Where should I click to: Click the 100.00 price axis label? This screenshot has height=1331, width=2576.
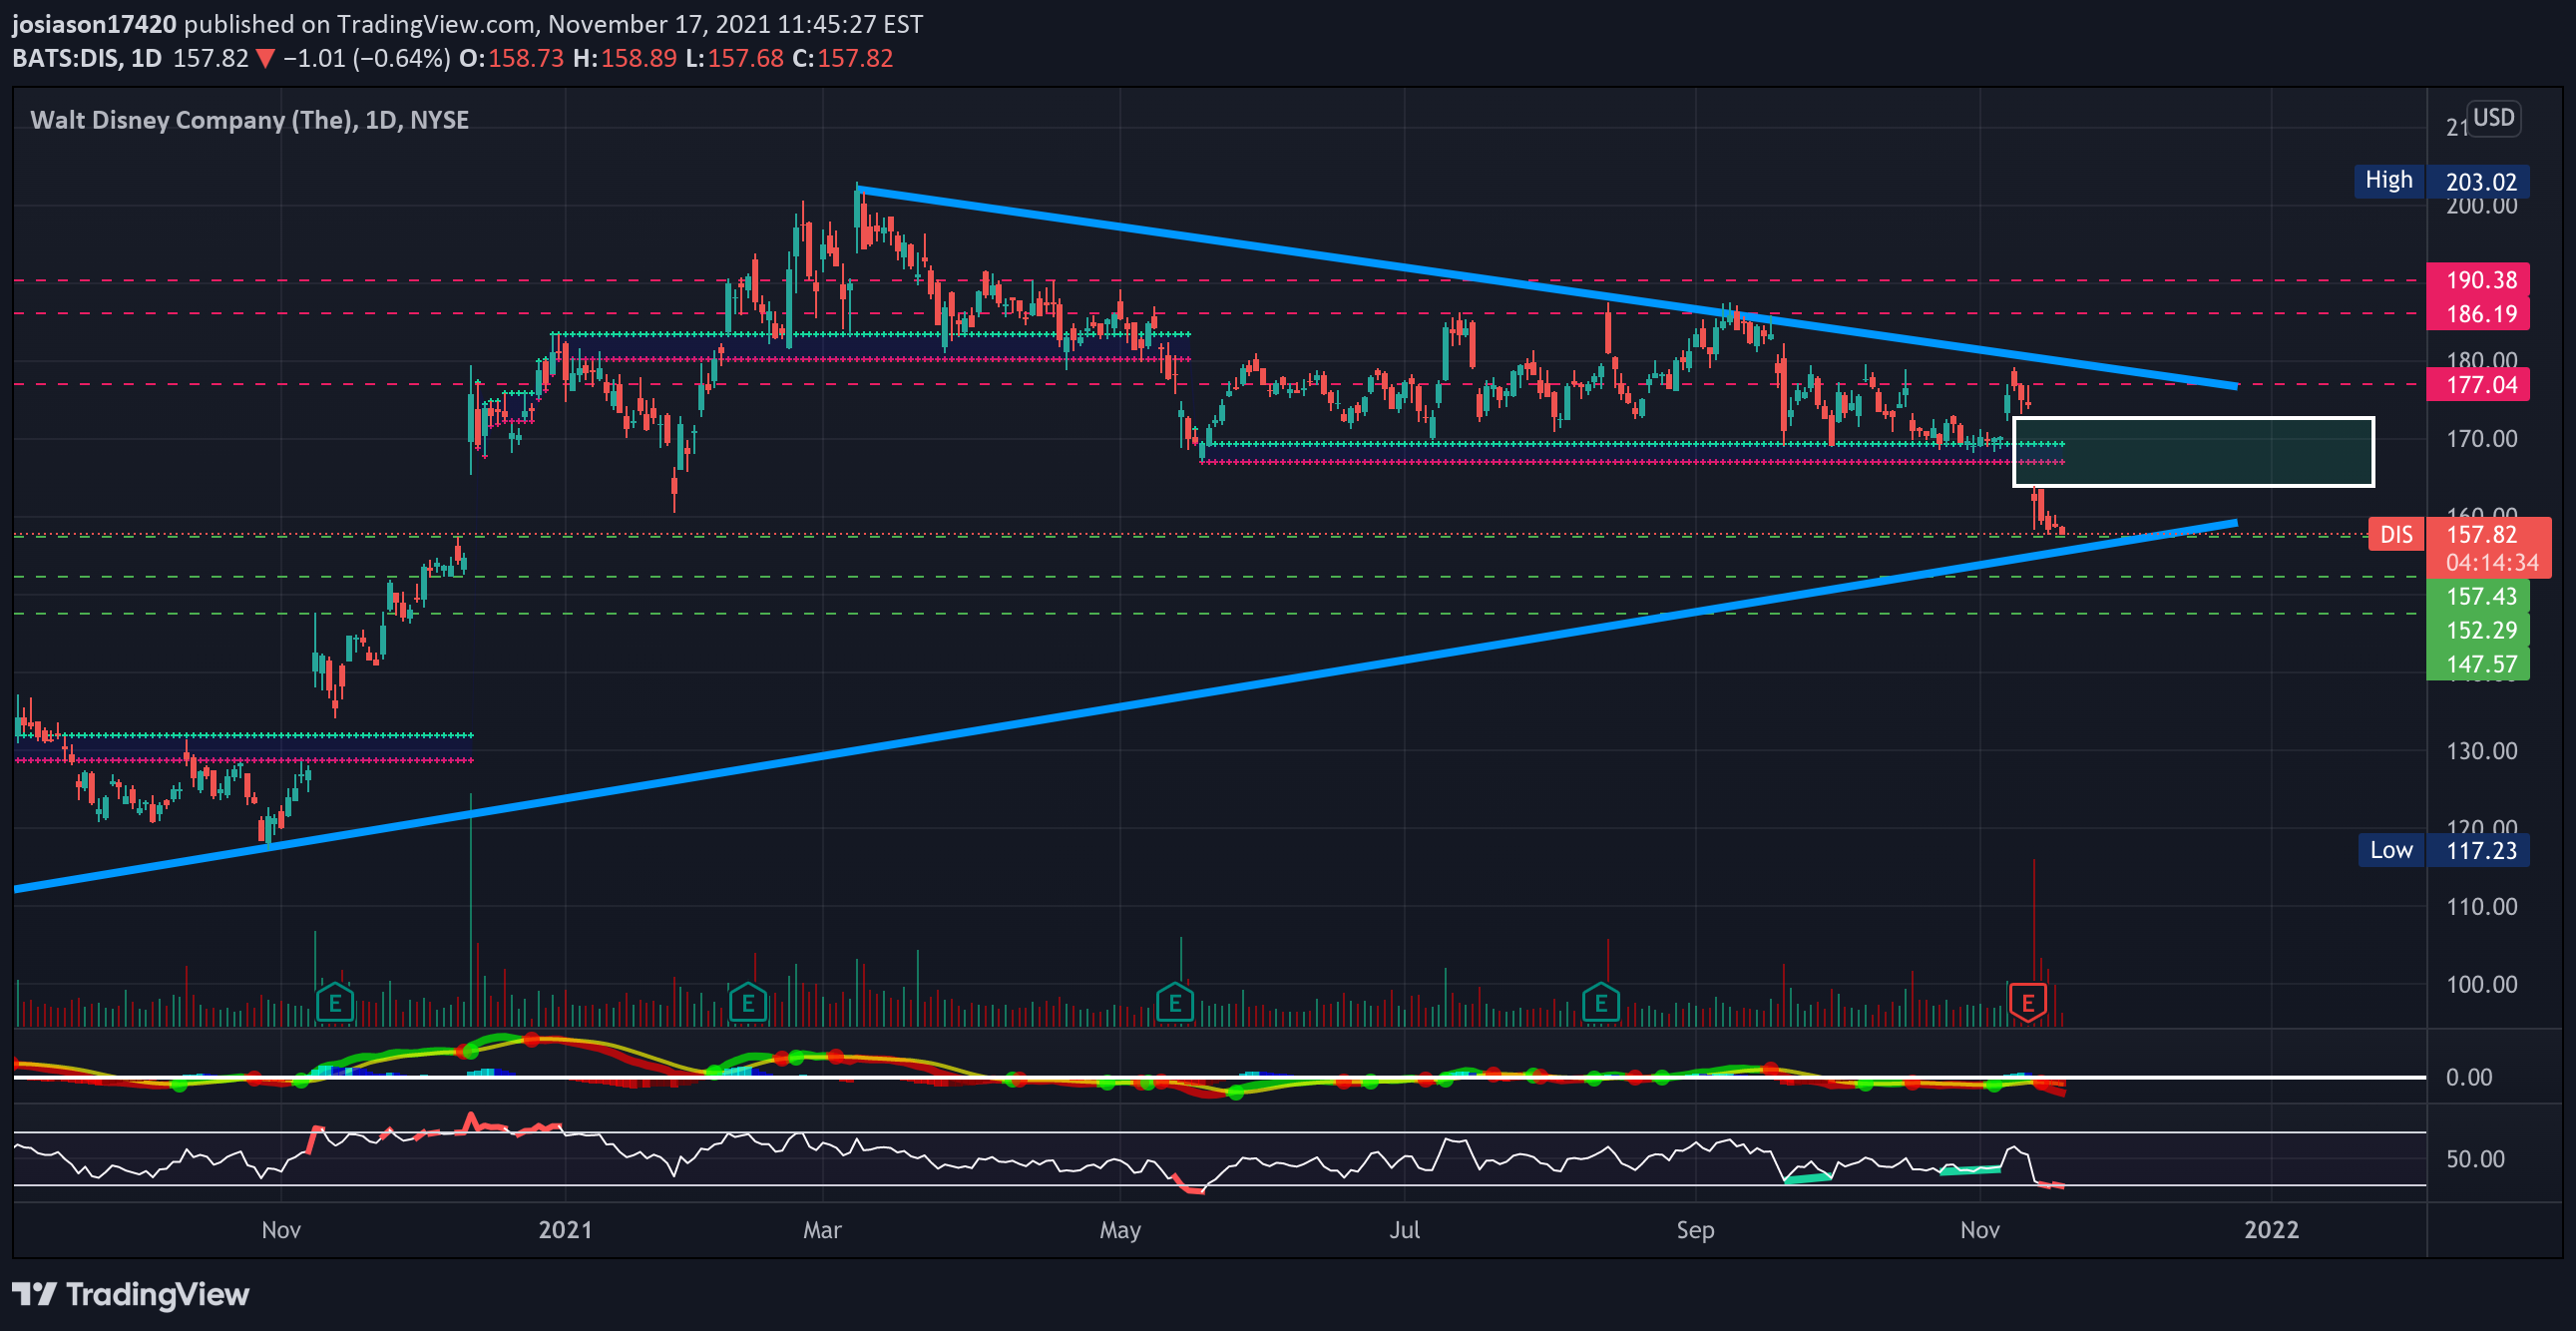[x=2481, y=985]
